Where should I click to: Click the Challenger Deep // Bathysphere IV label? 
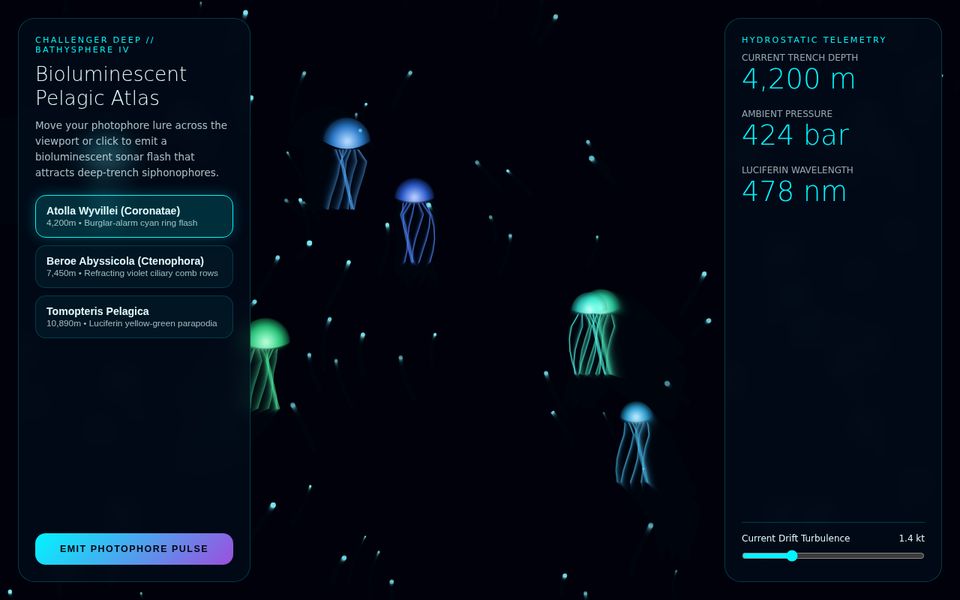pyautogui.click(x=95, y=45)
